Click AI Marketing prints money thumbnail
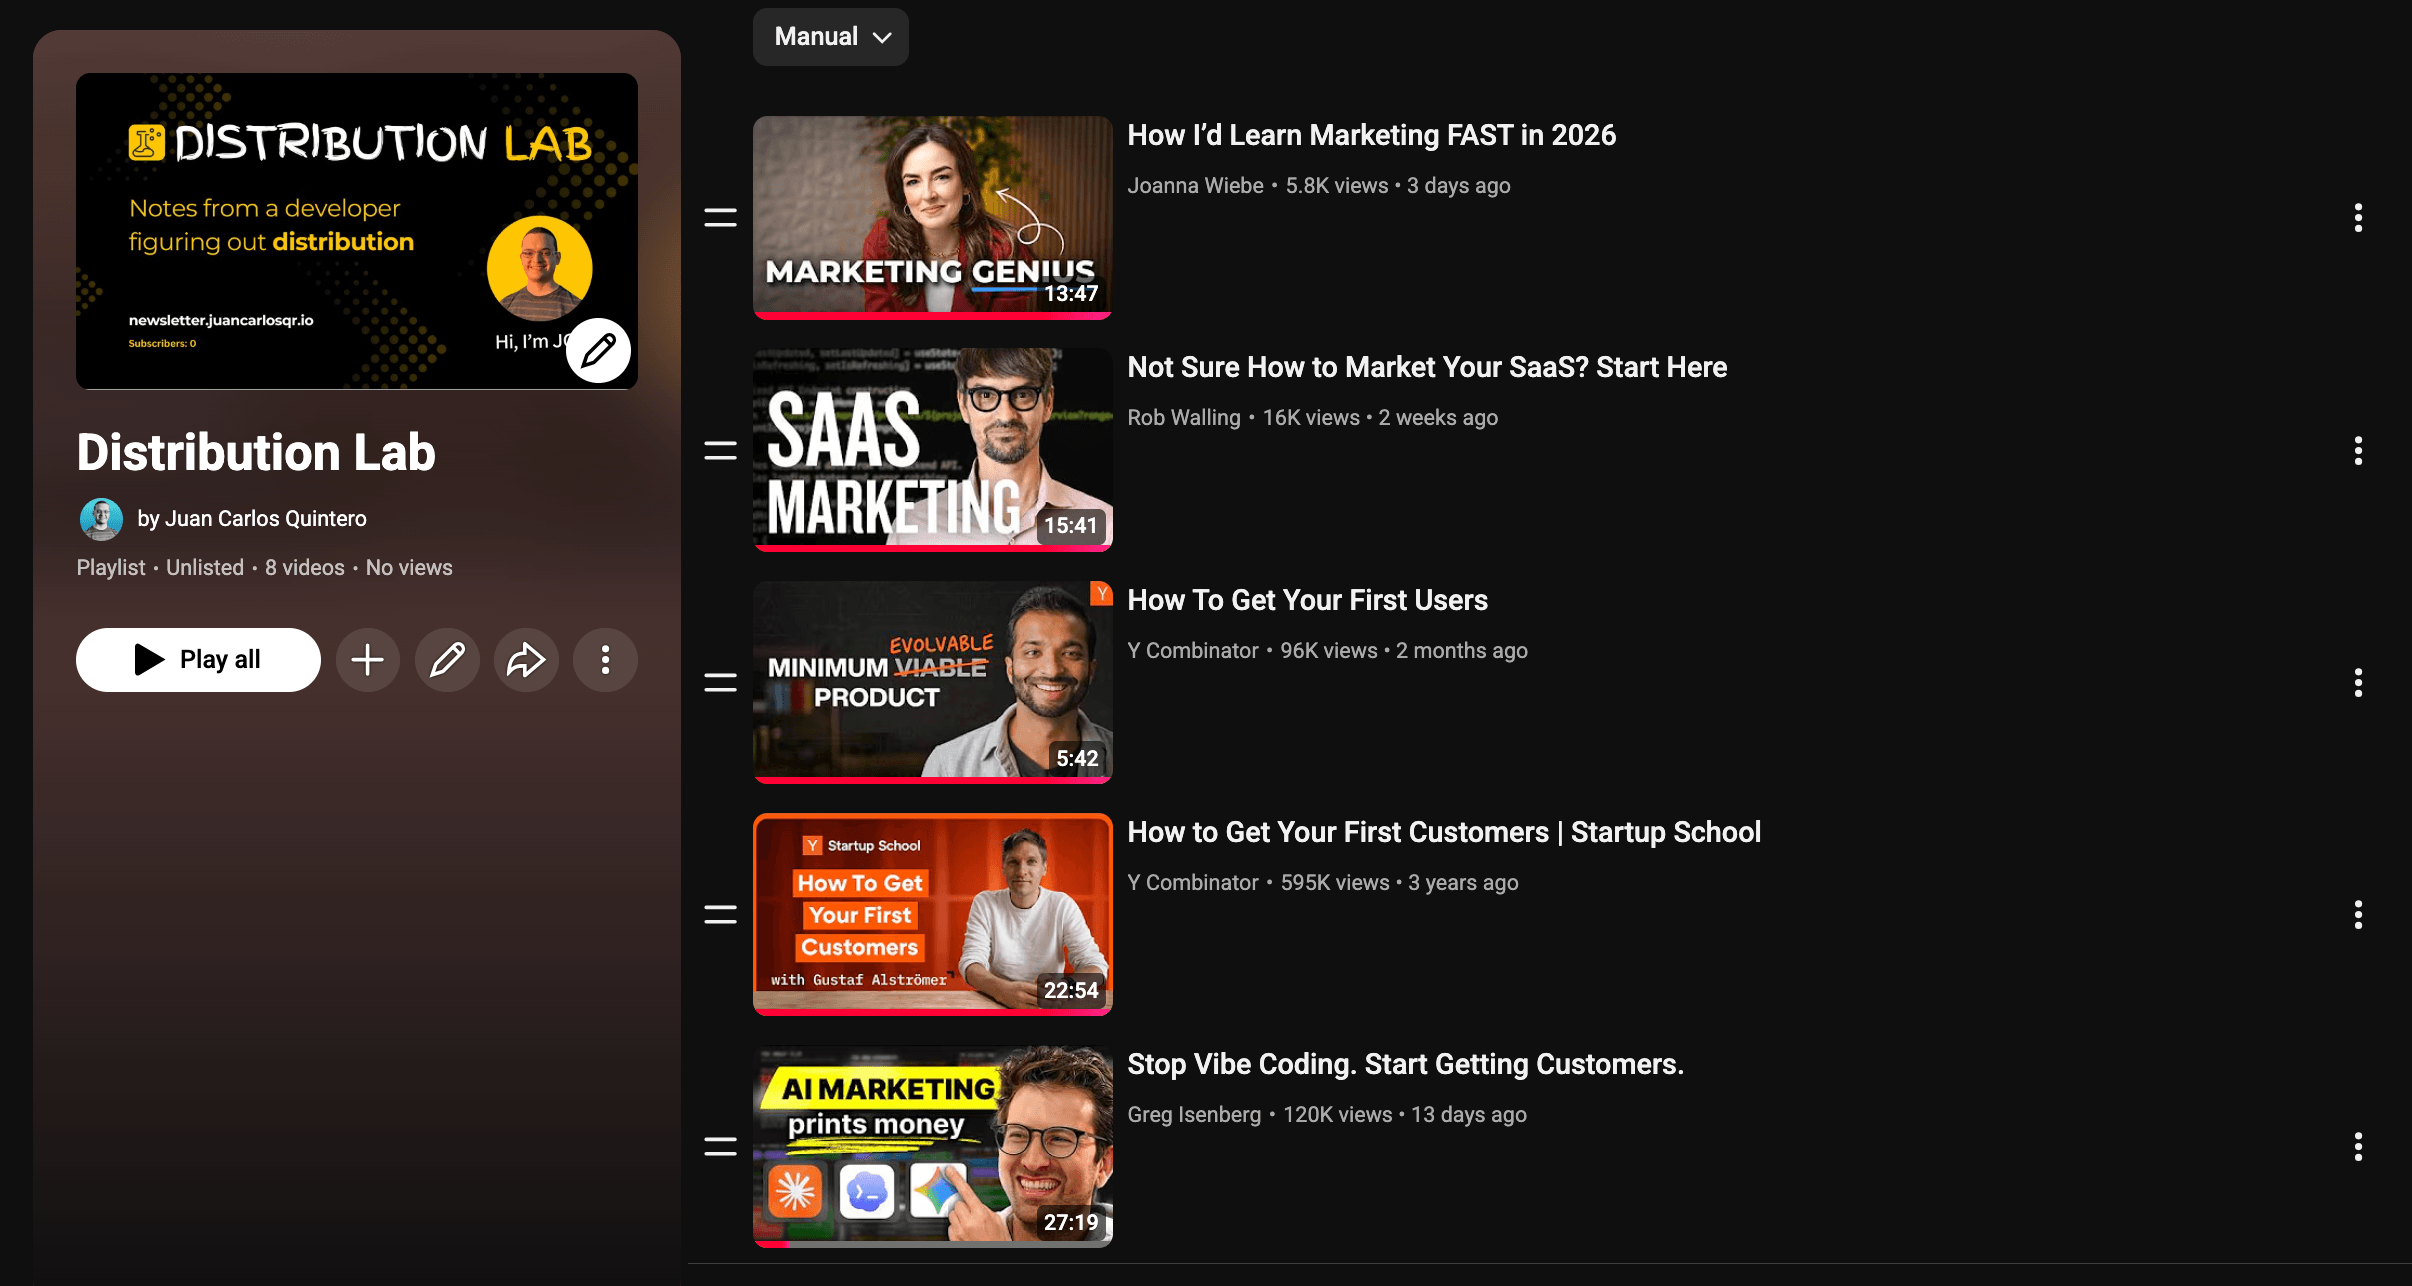The image size is (2412, 1286). [932, 1146]
